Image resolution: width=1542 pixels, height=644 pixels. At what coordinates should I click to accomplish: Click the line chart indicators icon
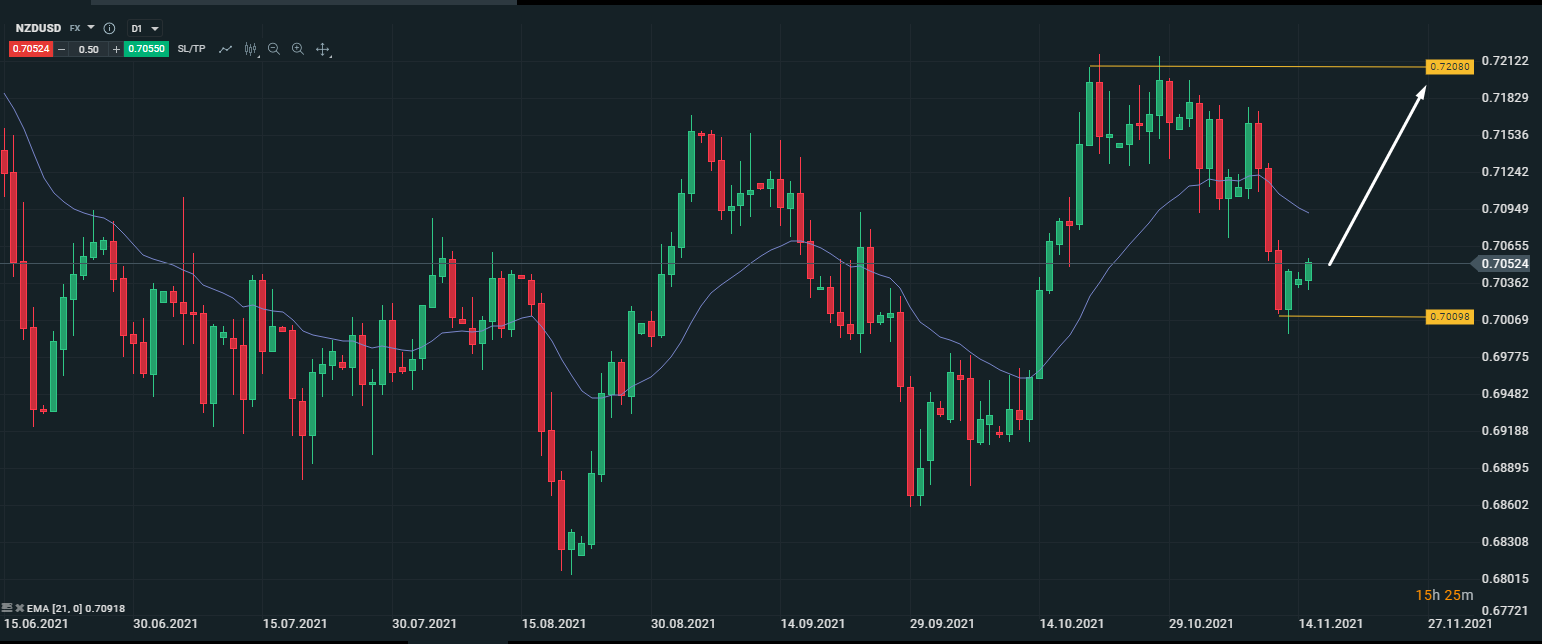tap(226, 49)
